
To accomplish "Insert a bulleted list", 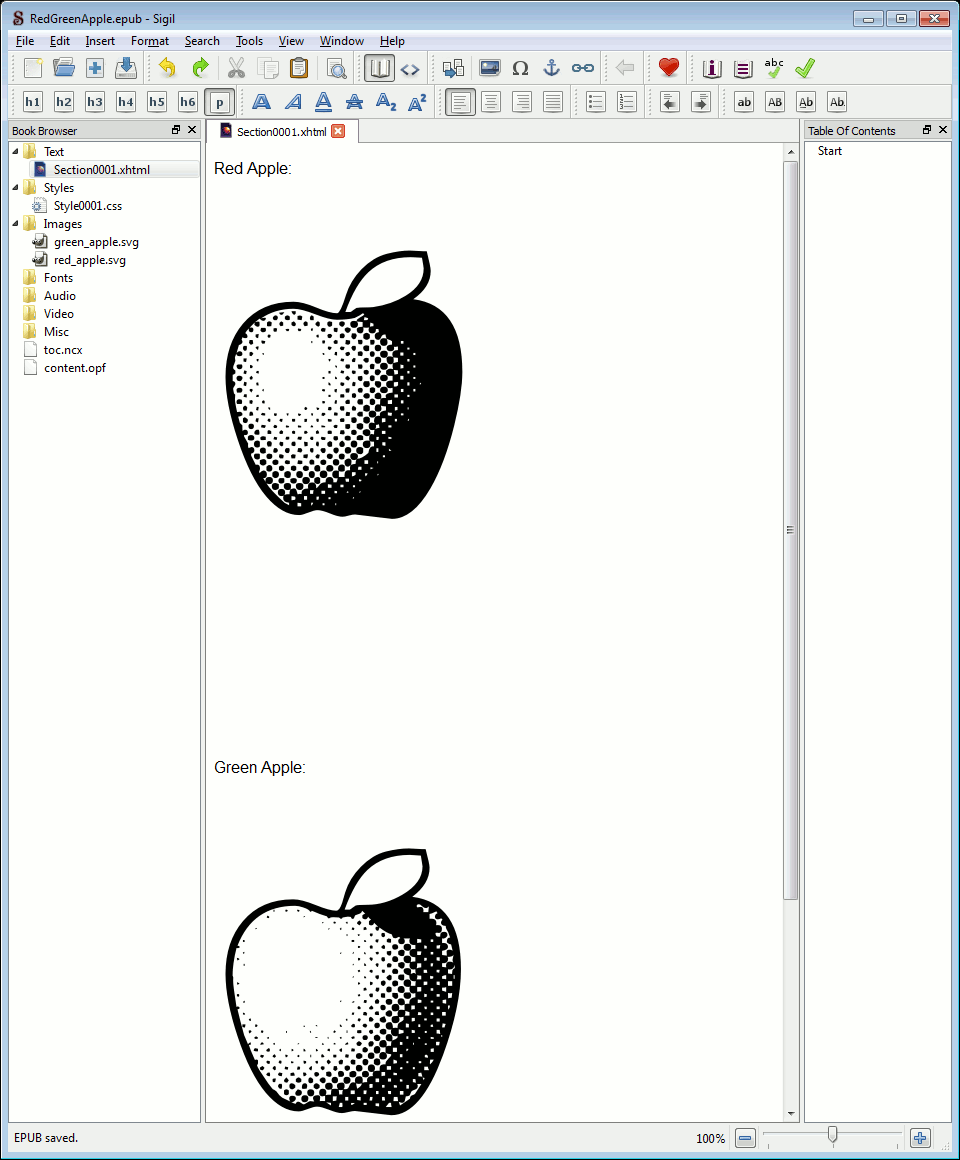I will 595,102.
